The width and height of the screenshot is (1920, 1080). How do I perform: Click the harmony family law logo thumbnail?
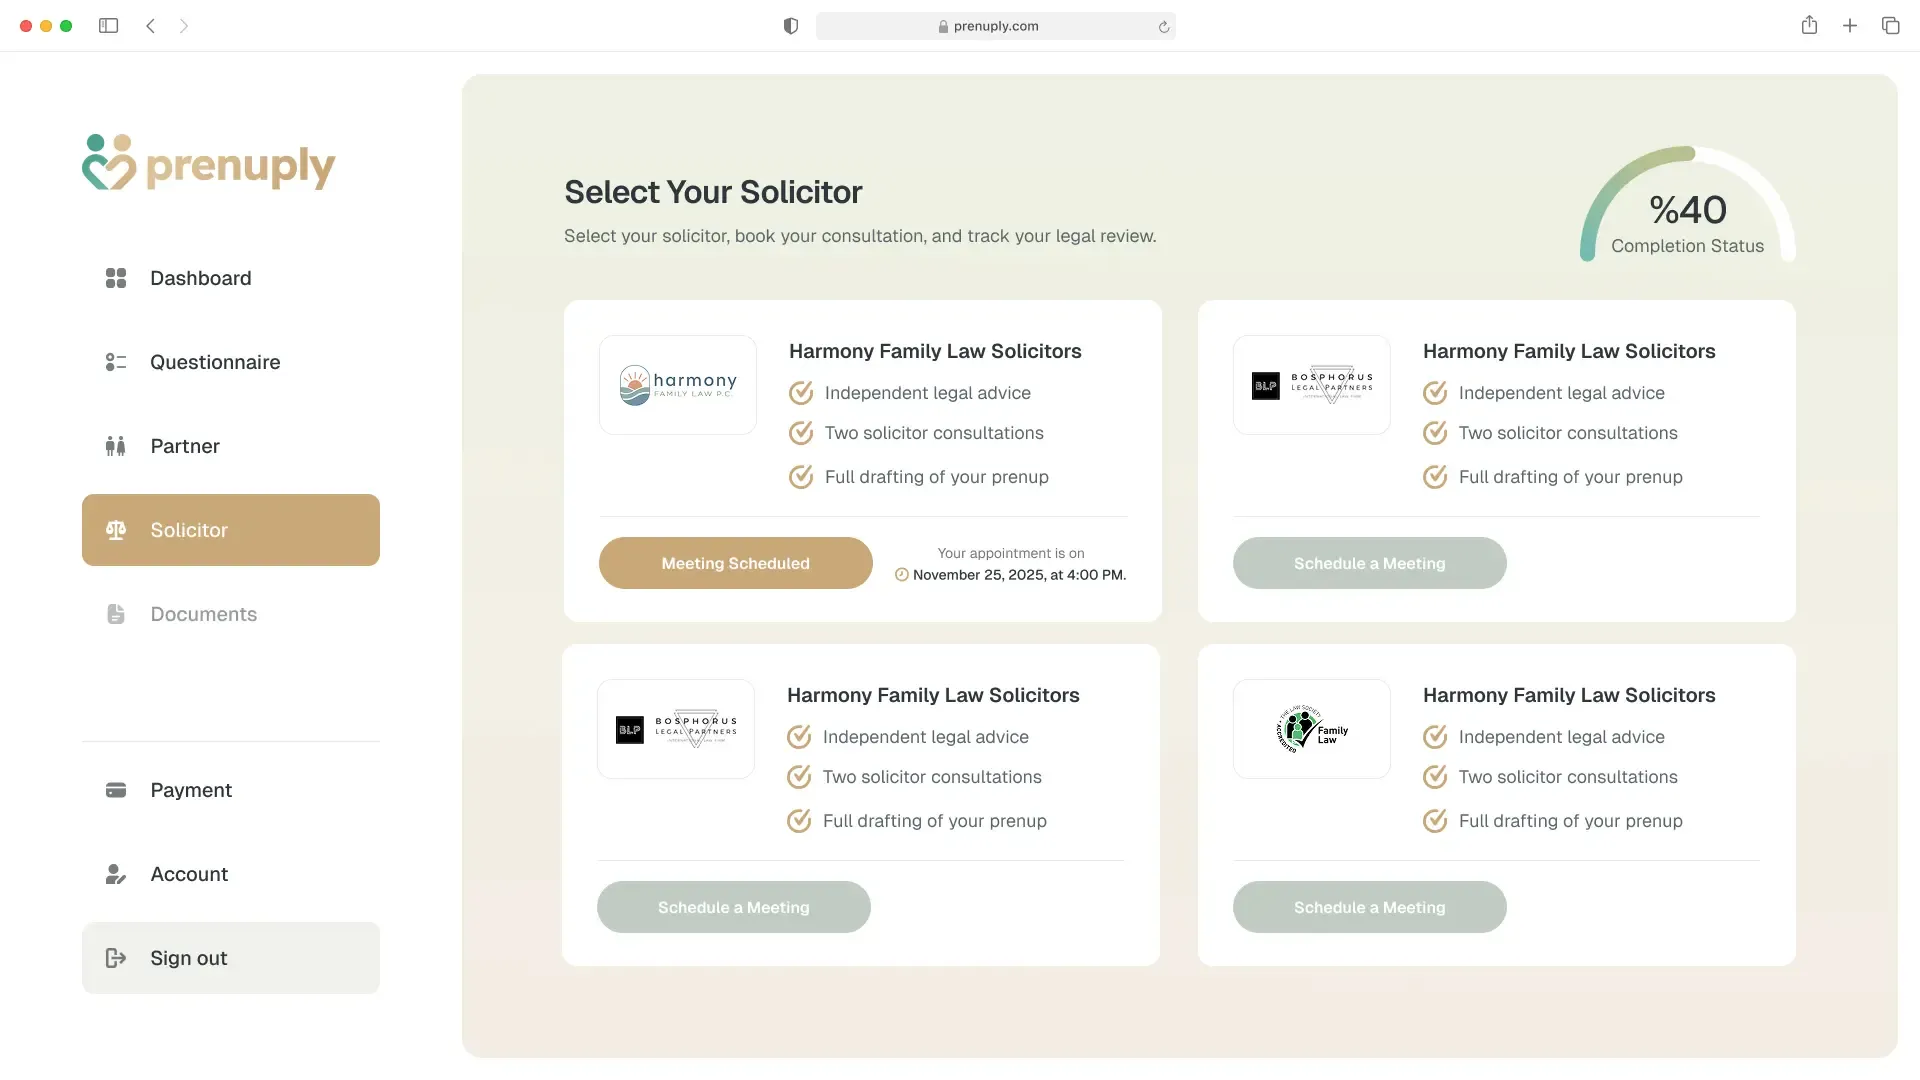tap(678, 385)
